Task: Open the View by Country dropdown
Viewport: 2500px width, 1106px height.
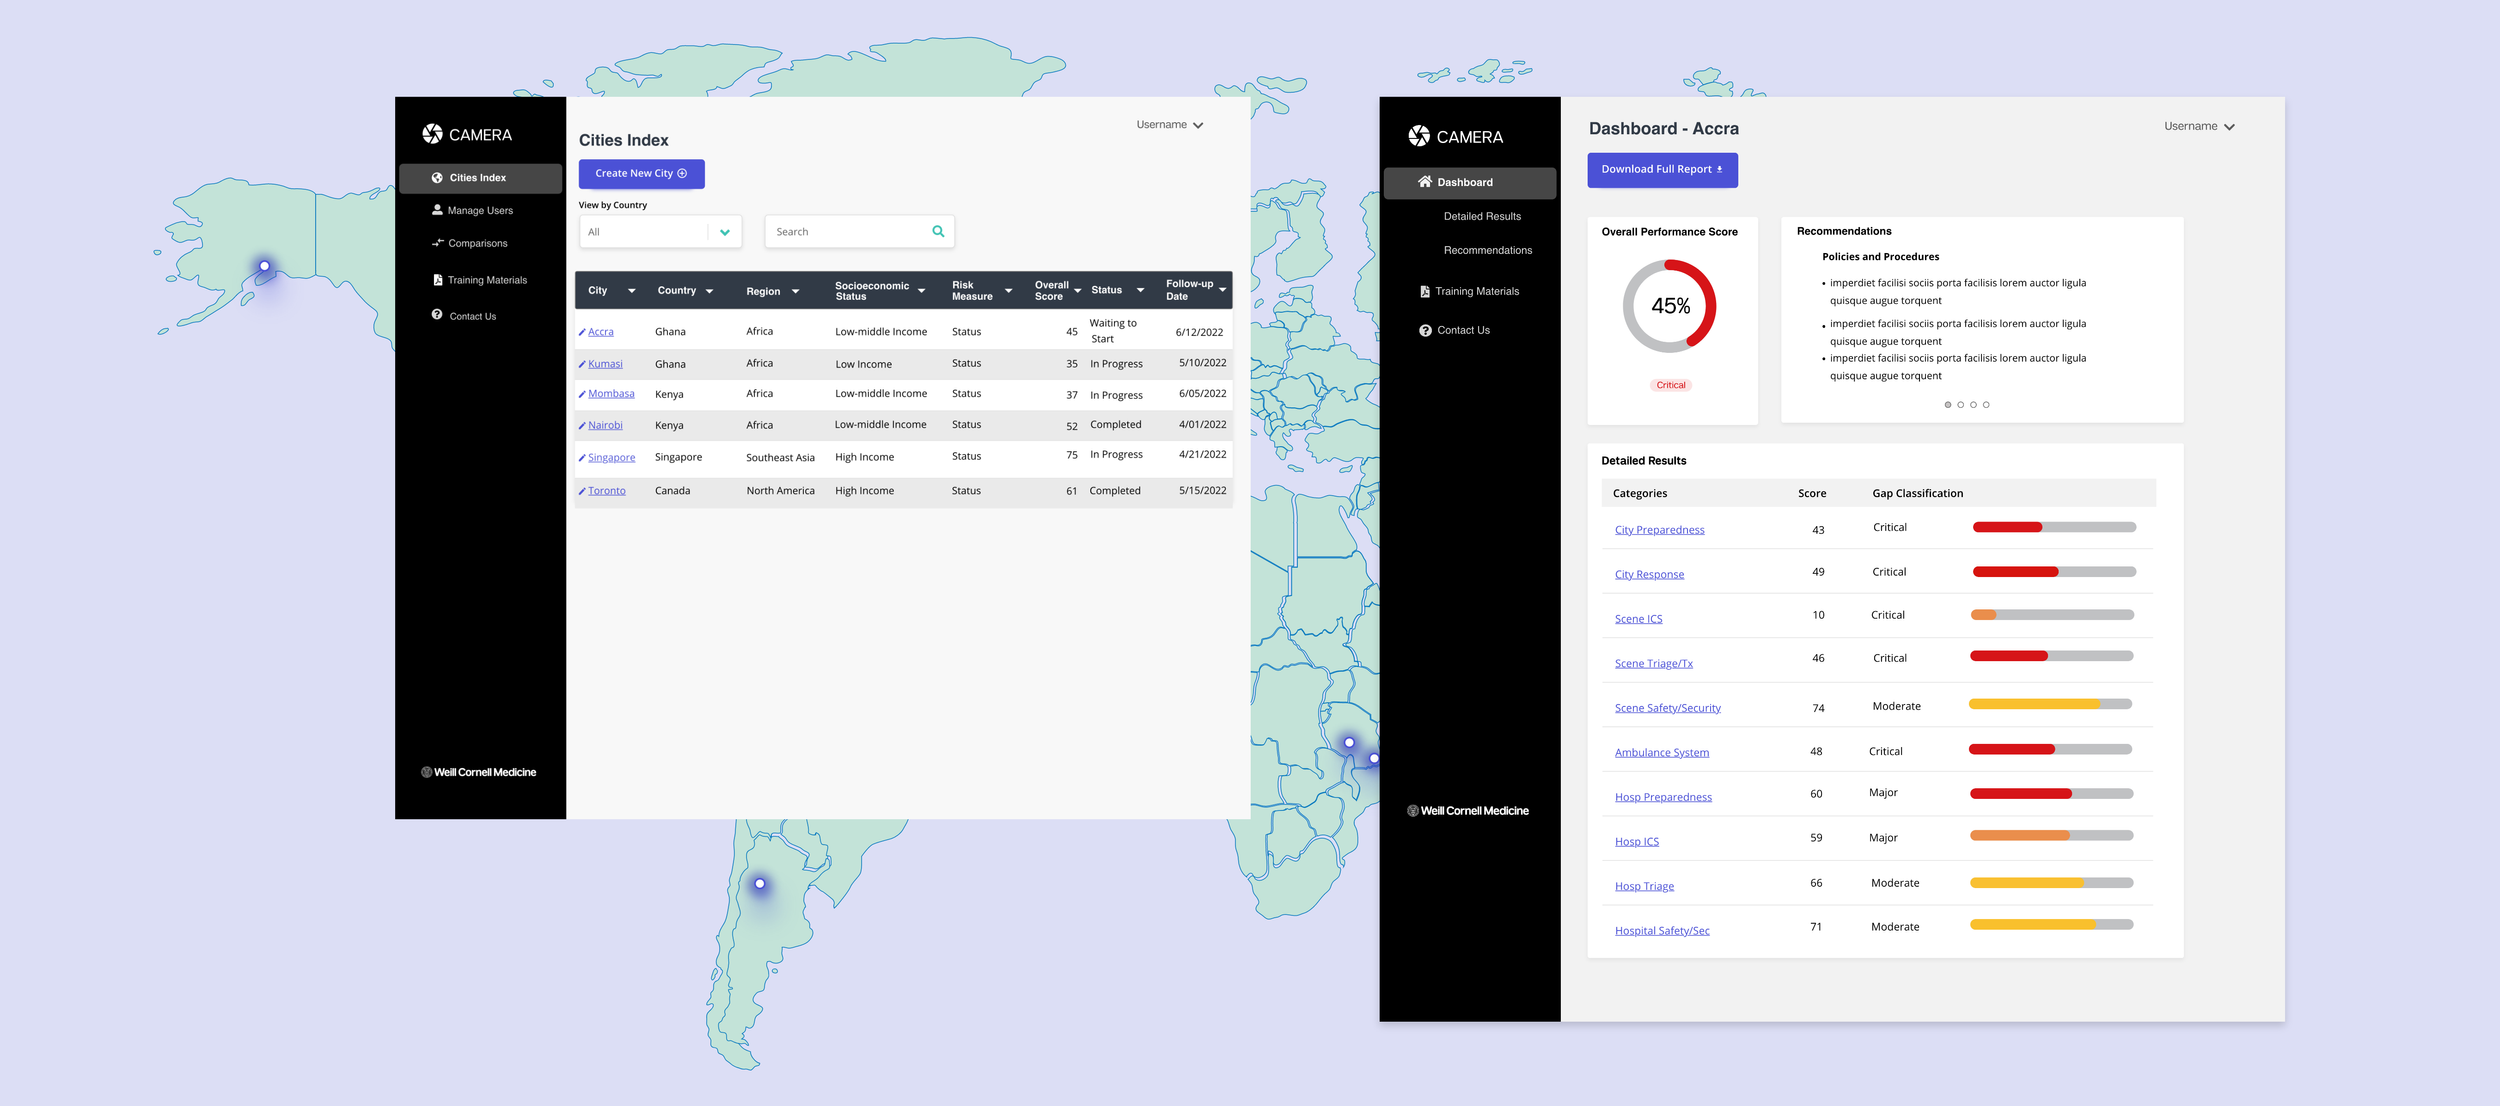Action: tap(725, 232)
